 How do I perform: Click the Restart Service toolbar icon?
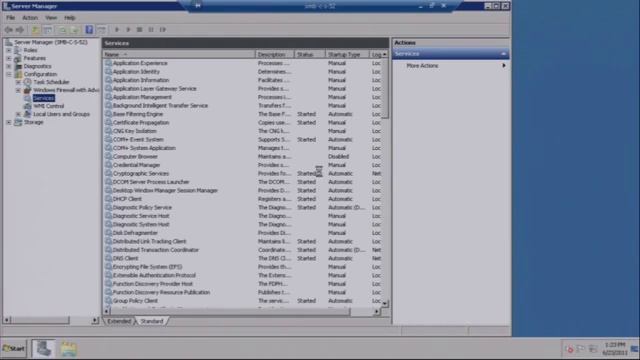(x=162, y=30)
